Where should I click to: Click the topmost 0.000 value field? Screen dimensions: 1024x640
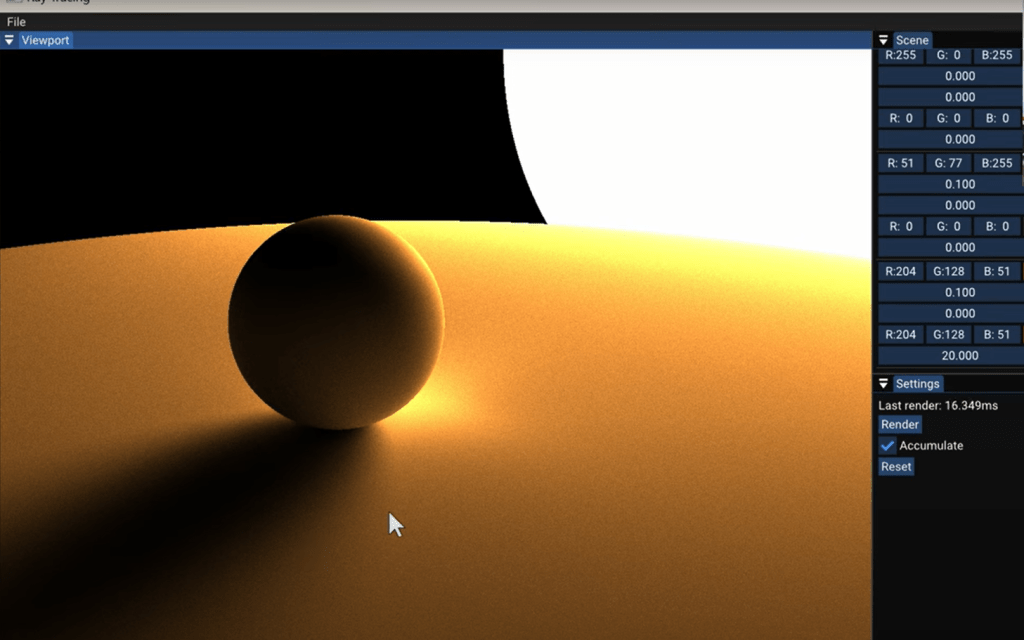click(x=960, y=75)
